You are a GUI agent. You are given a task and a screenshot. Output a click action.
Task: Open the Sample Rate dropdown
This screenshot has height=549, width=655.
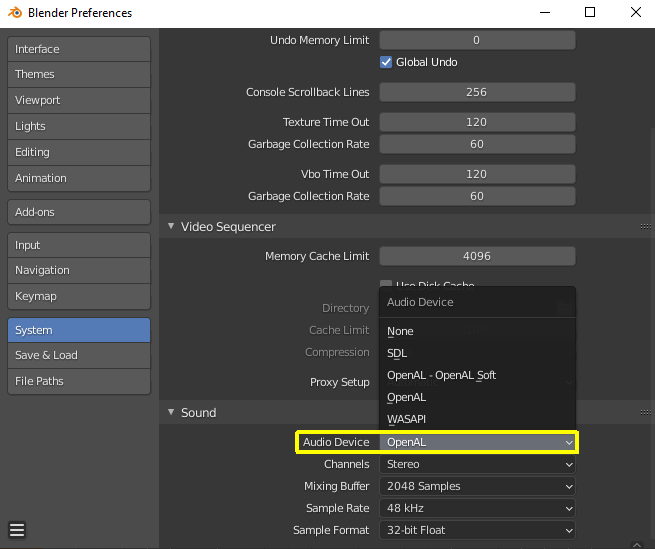pyautogui.click(x=477, y=508)
